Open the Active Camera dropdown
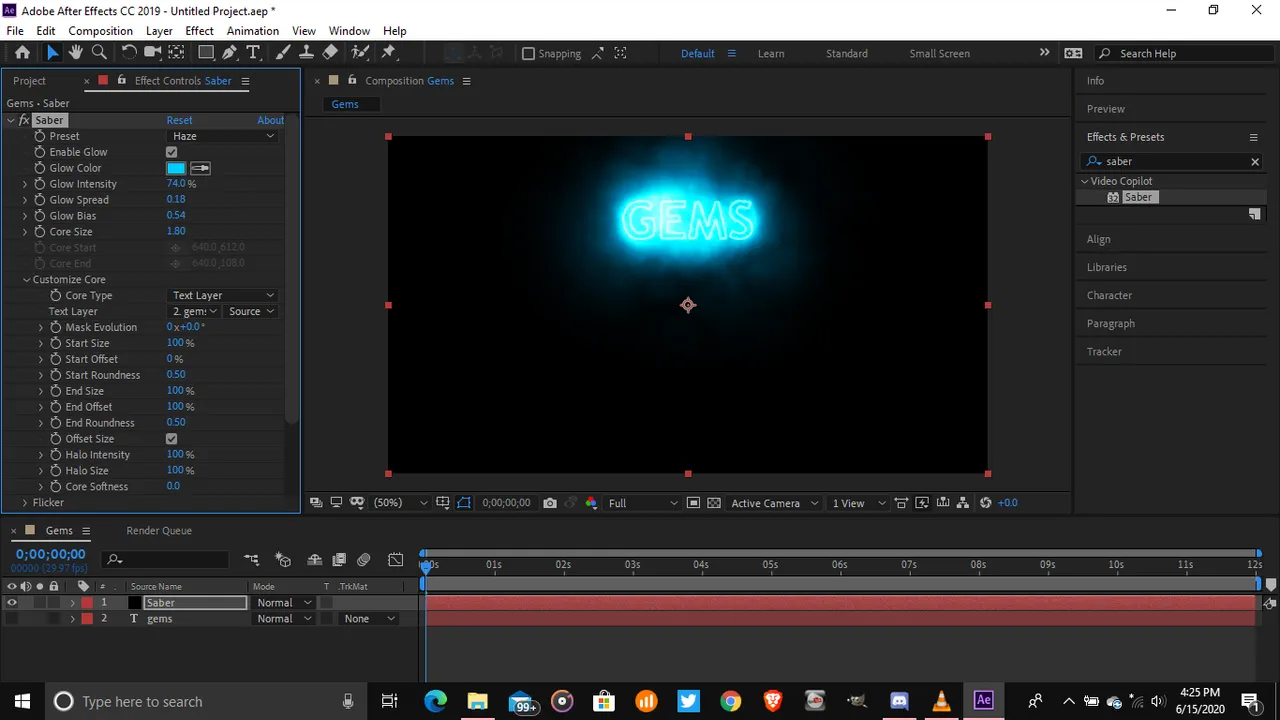The height and width of the screenshot is (720, 1280). click(x=775, y=503)
